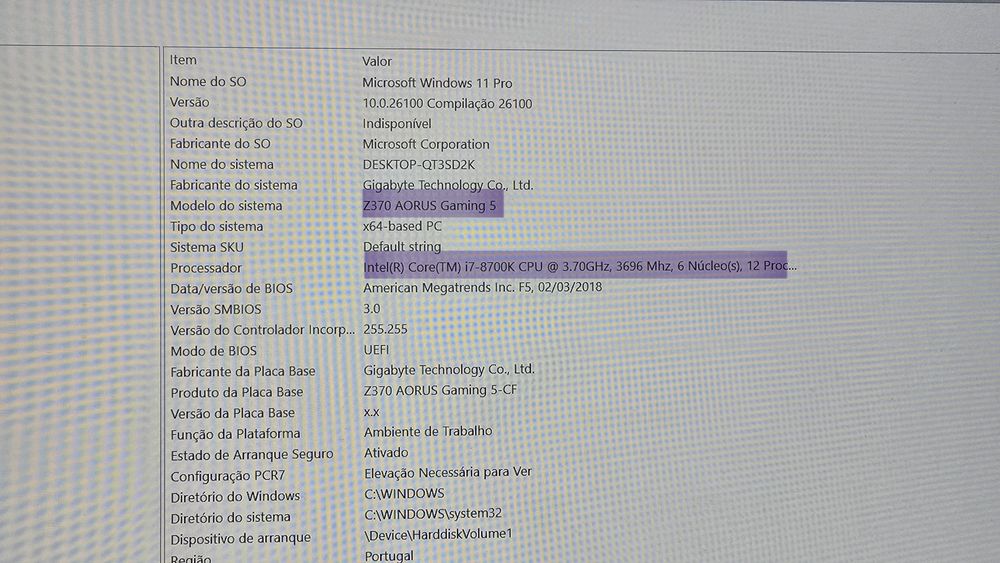The width and height of the screenshot is (1000, 563).
Task: Select Modo de BIOS label
Action: (x=214, y=351)
